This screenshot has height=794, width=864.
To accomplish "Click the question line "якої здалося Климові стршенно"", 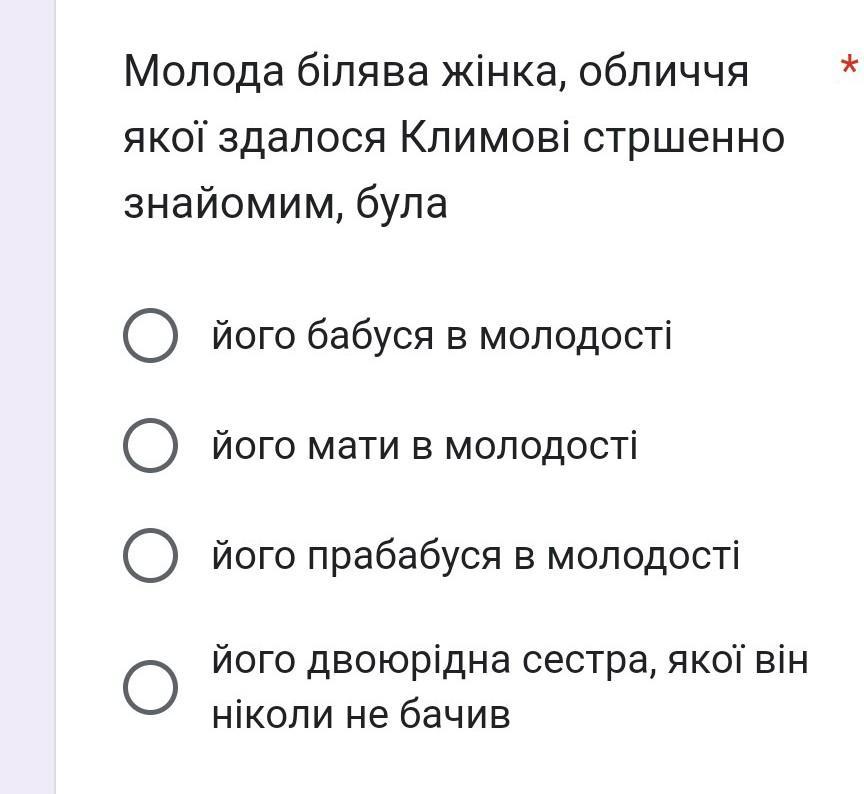I will (454, 138).
